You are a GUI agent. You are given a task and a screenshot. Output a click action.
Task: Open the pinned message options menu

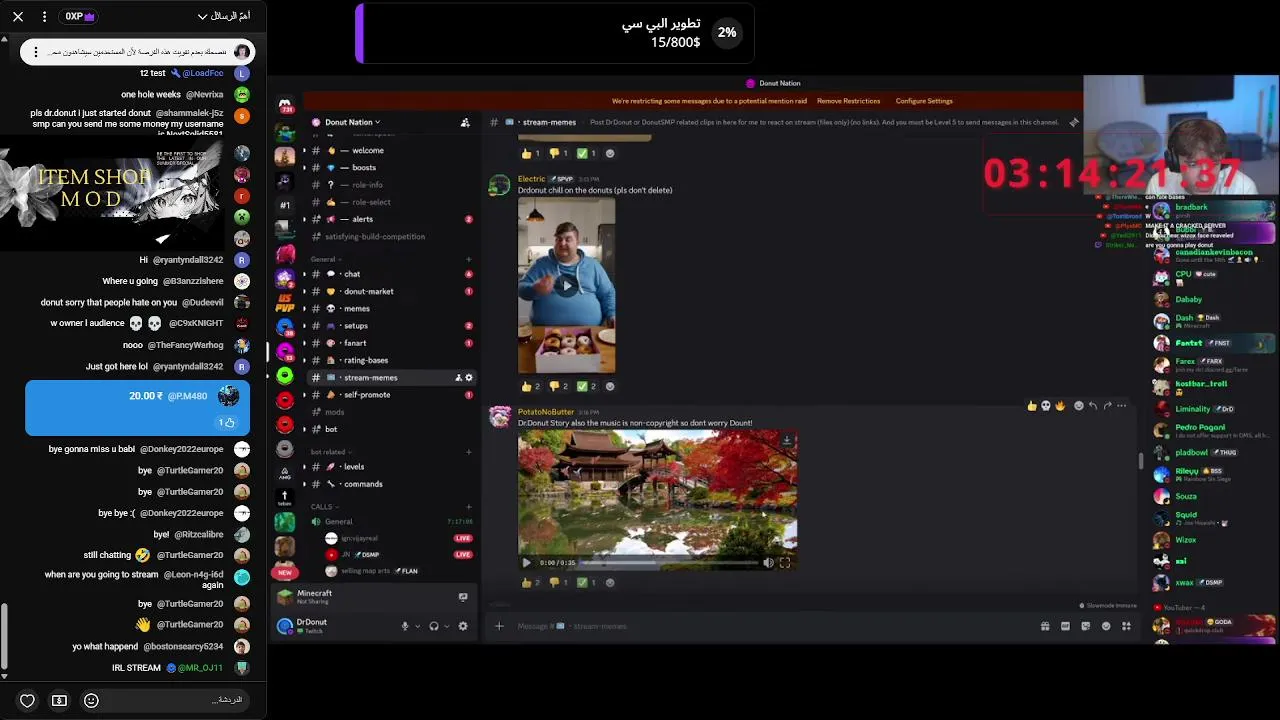(x=36, y=52)
